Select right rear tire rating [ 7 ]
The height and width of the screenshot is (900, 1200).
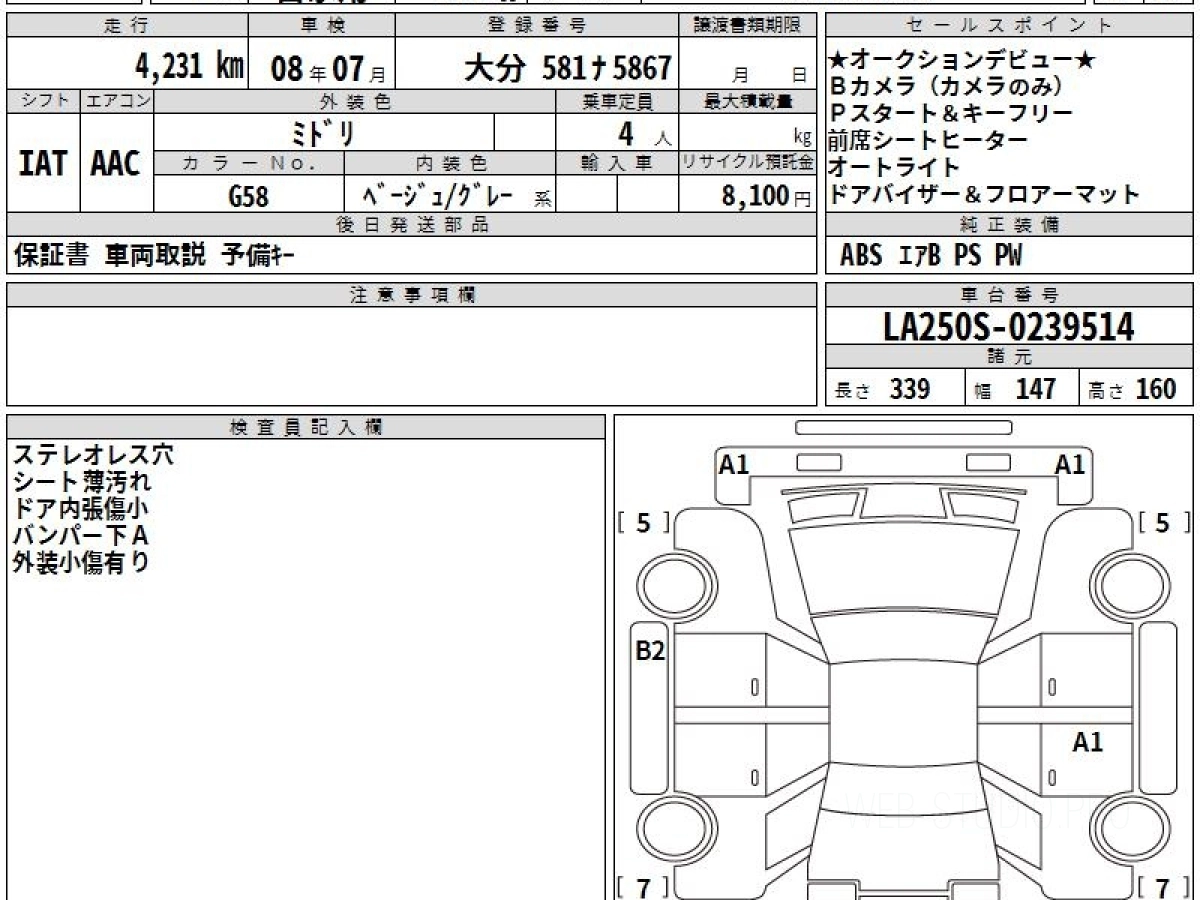(x=1164, y=886)
